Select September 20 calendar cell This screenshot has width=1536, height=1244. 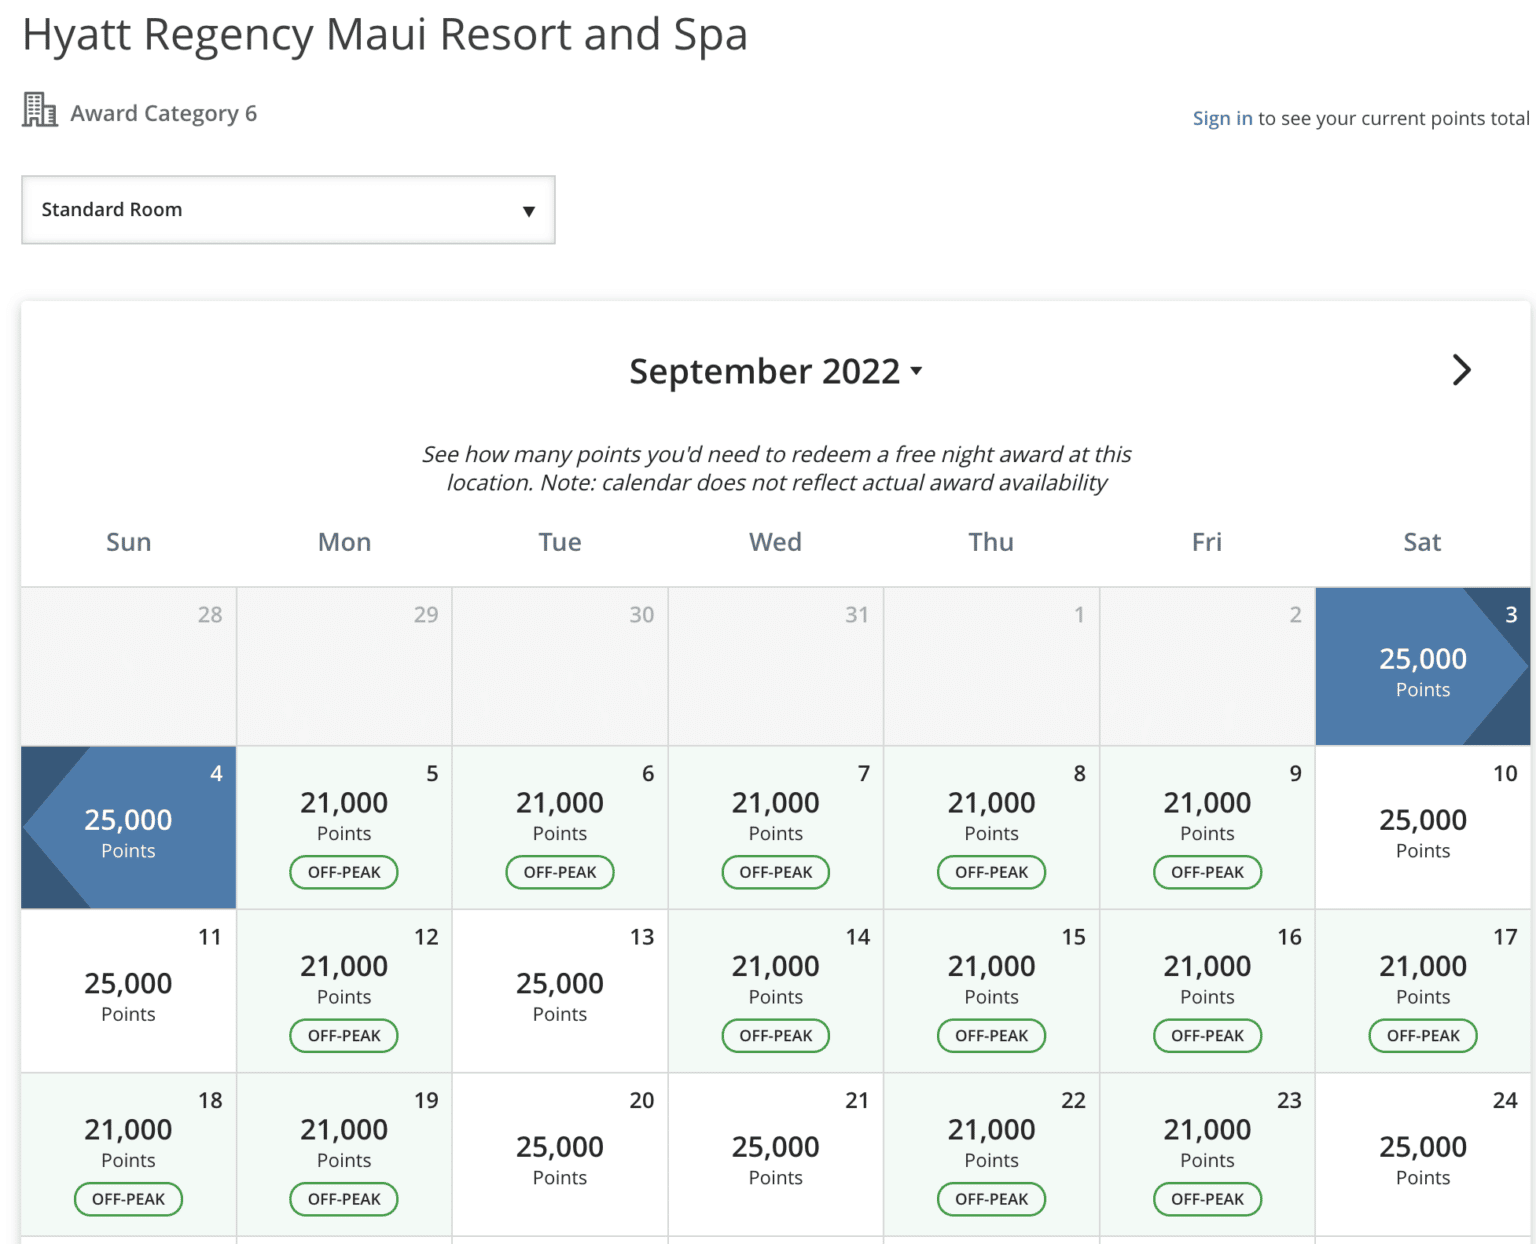(560, 1155)
